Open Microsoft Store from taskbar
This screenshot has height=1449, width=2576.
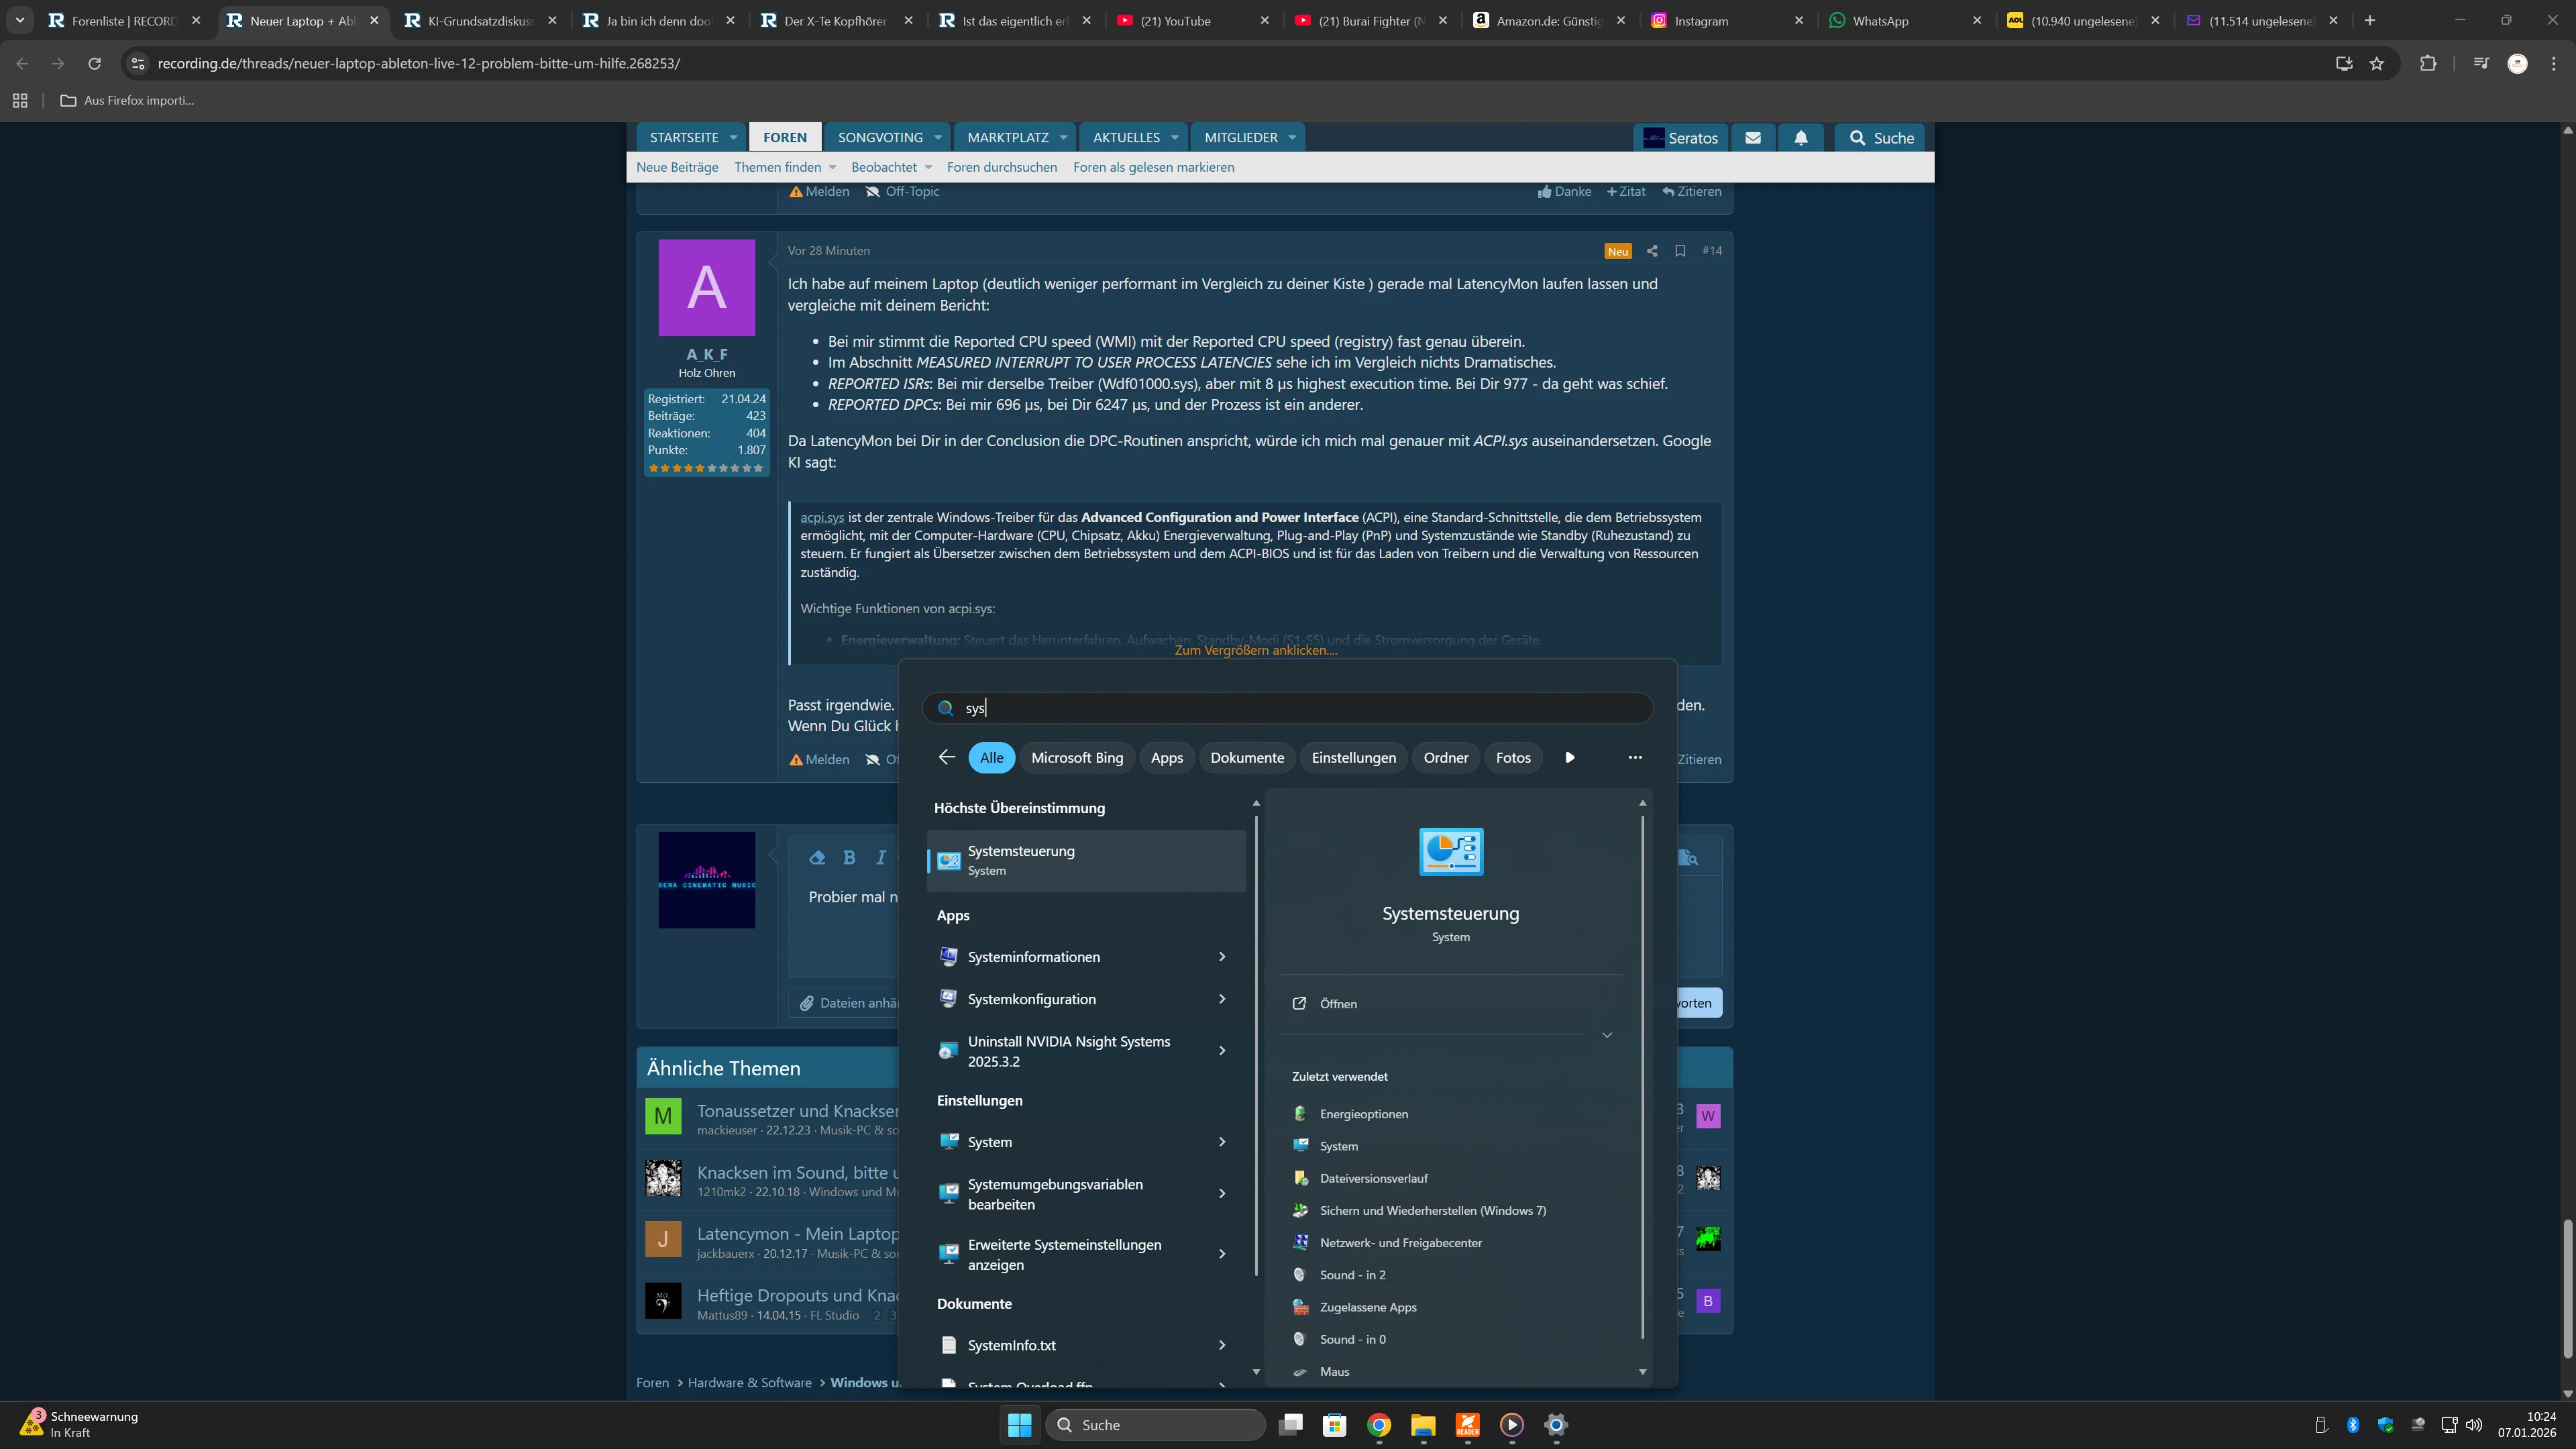tap(1334, 1425)
